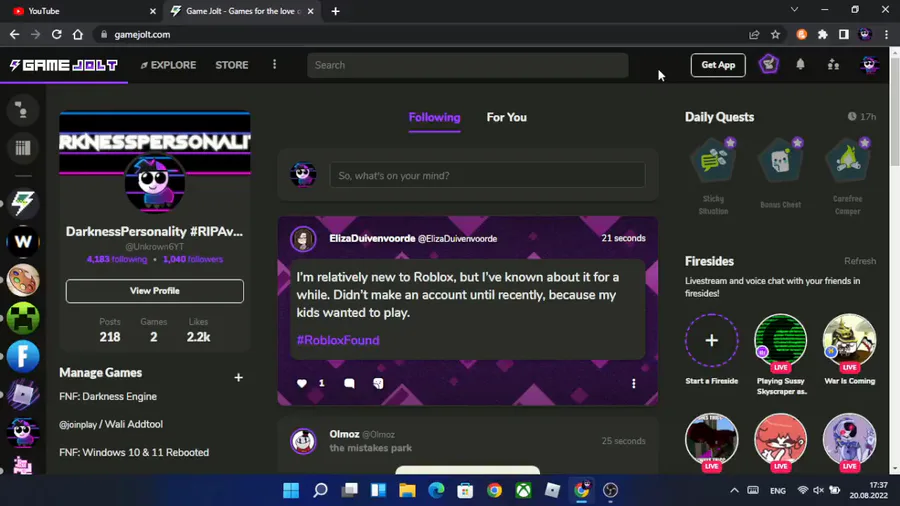Click Start a Fireside plus circle

click(712, 340)
